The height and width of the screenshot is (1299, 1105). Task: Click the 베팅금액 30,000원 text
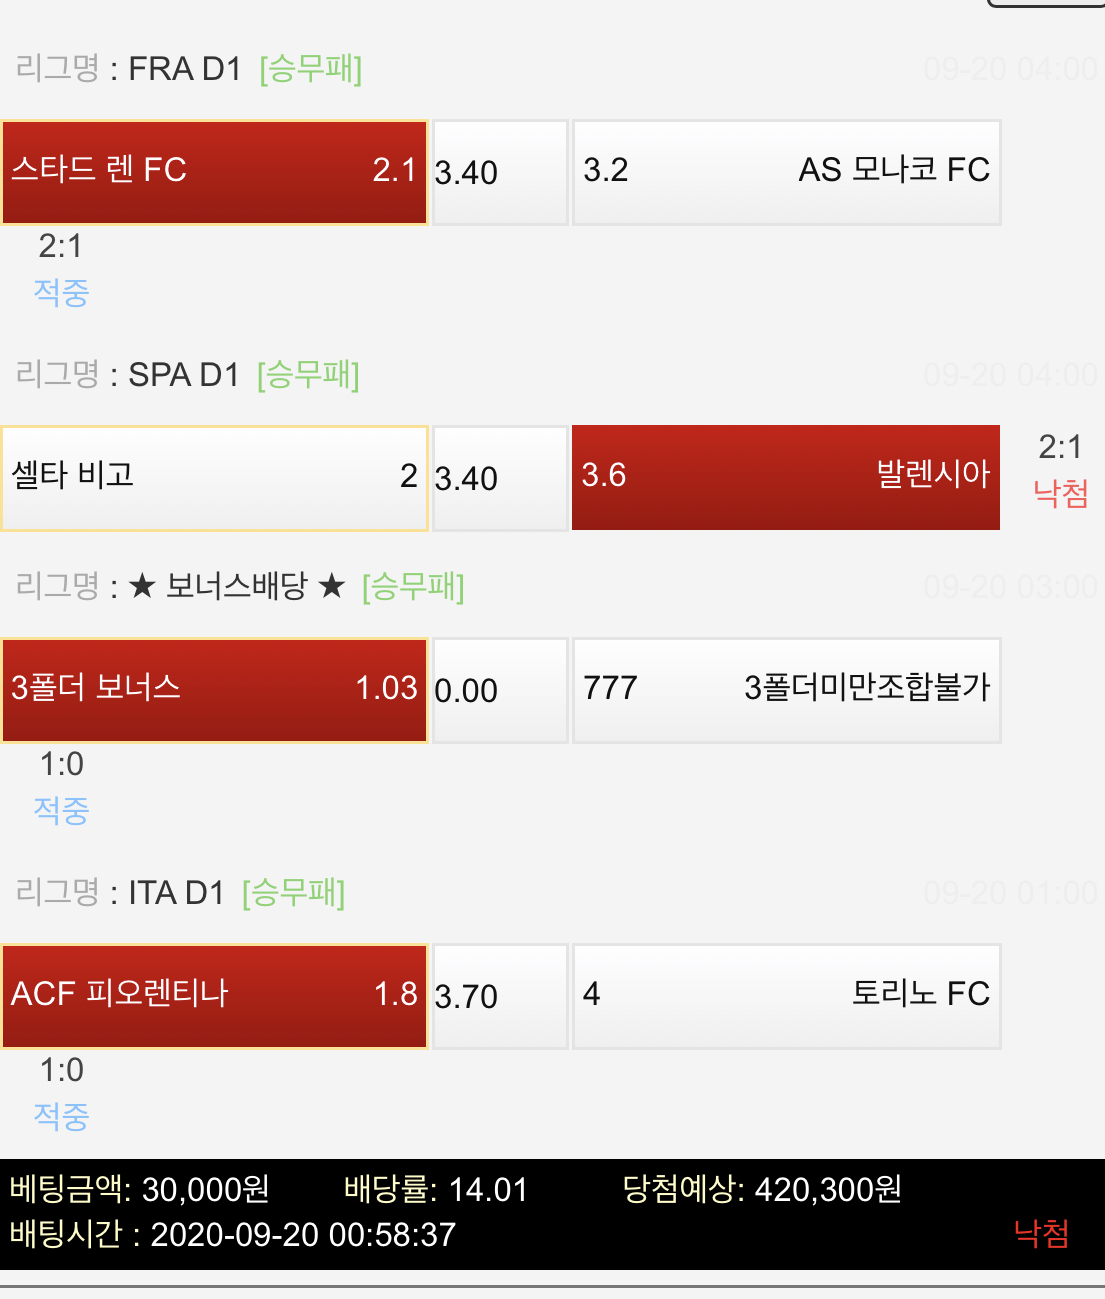click(x=140, y=1189)
